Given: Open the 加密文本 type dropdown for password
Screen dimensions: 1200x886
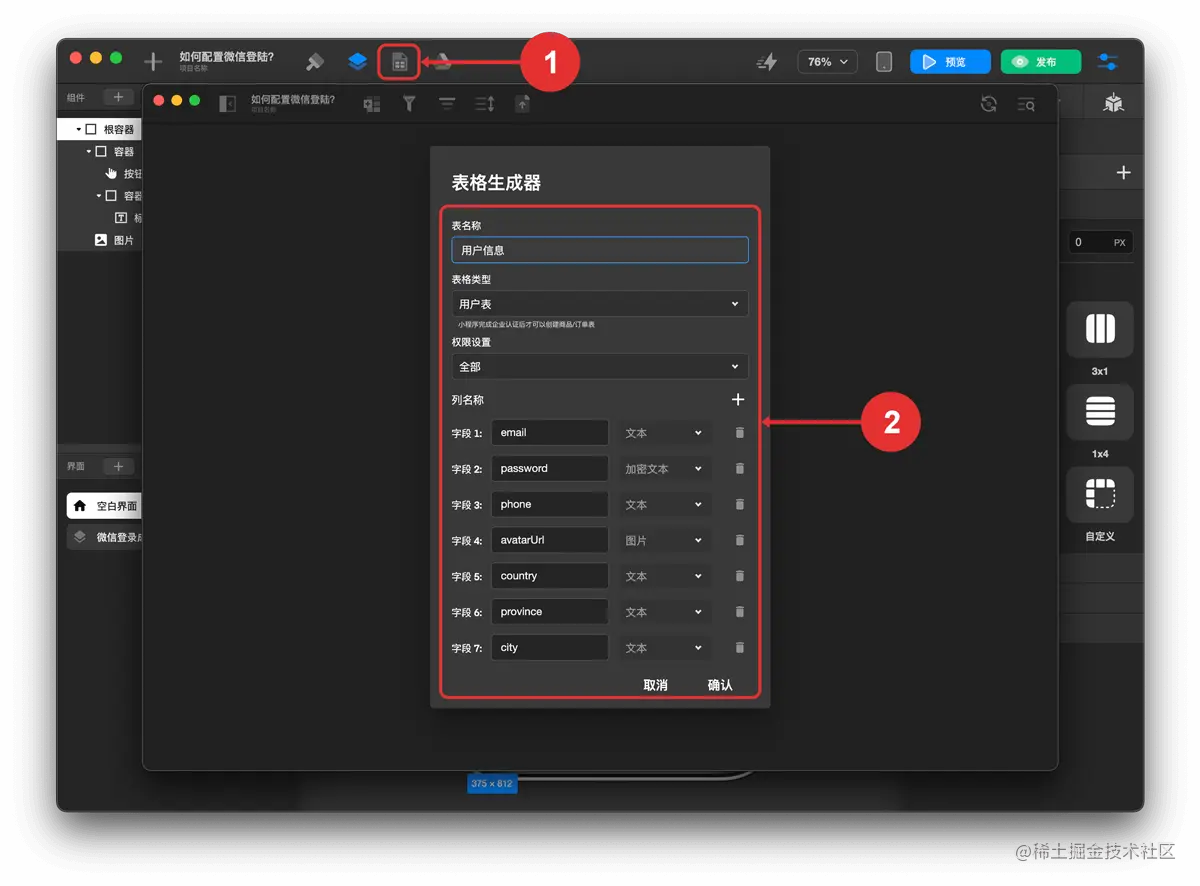Looking at the screenshot, I should pyautogui.click(x=665, y=469).
